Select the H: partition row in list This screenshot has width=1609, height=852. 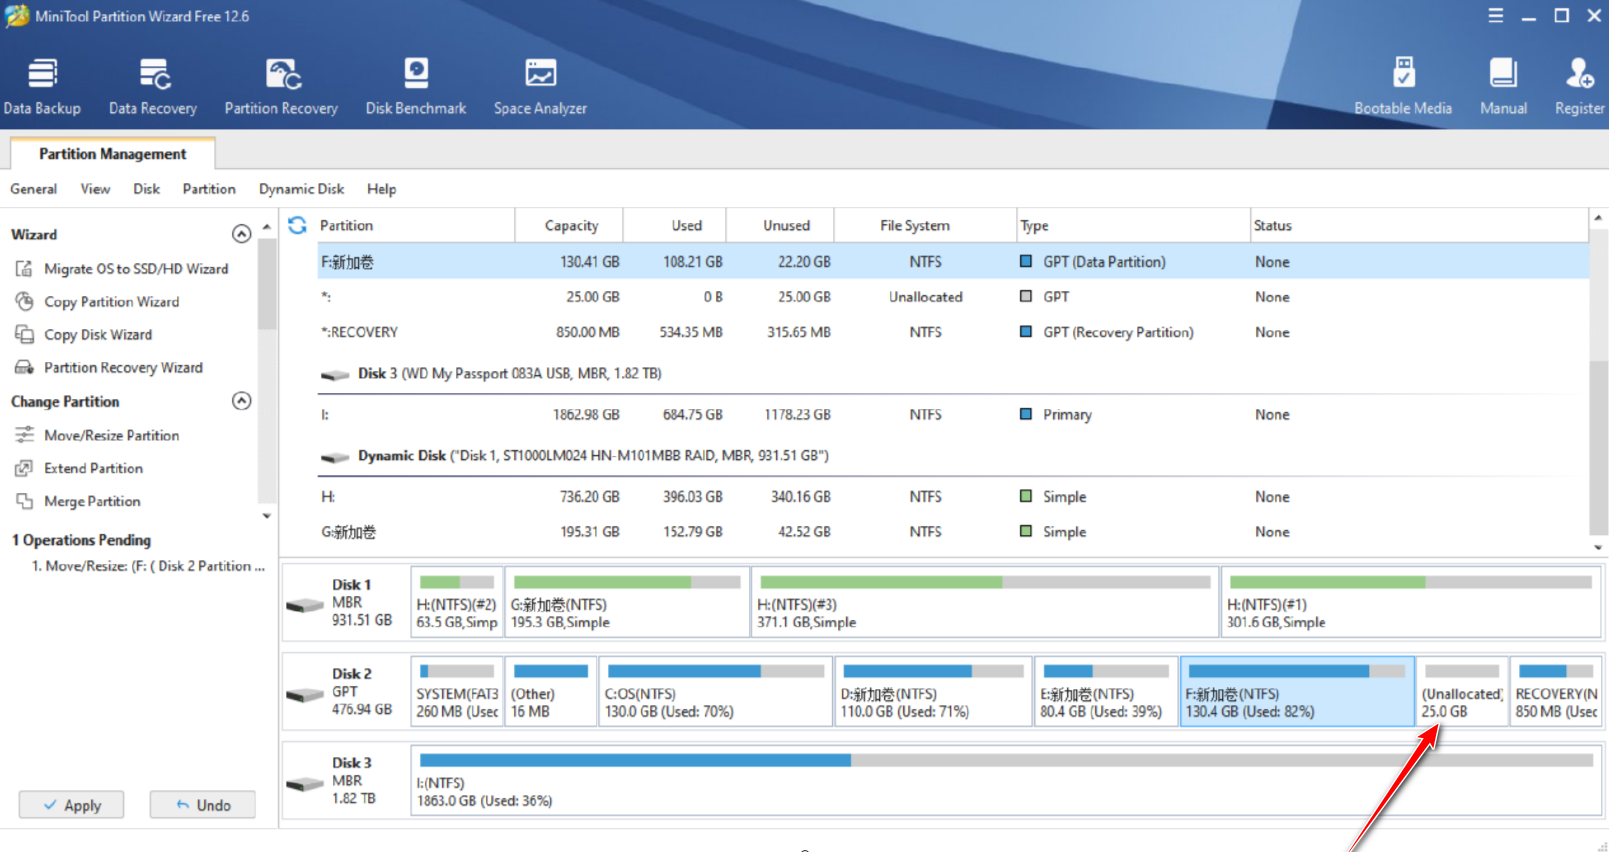(952, 496)
